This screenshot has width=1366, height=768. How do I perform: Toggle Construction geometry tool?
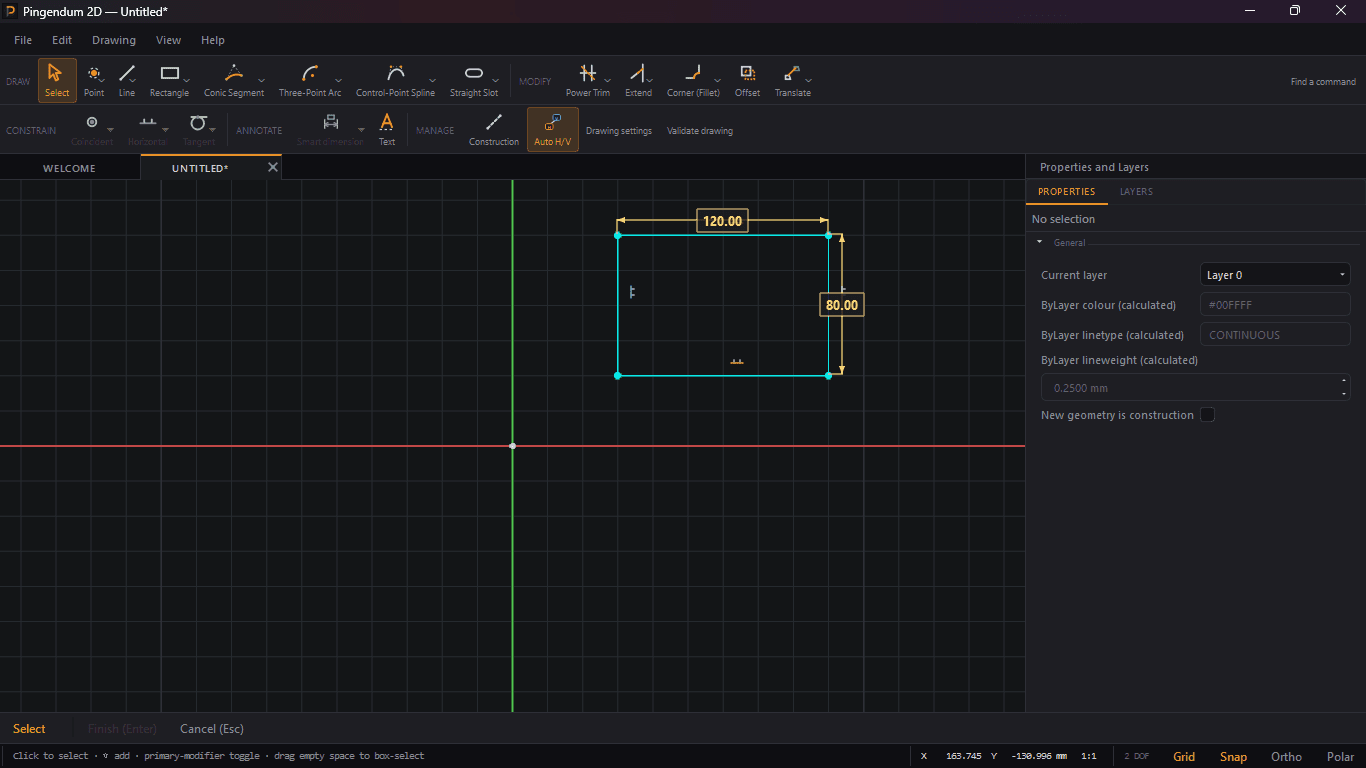pyautogui.click(x=494, y=129)
